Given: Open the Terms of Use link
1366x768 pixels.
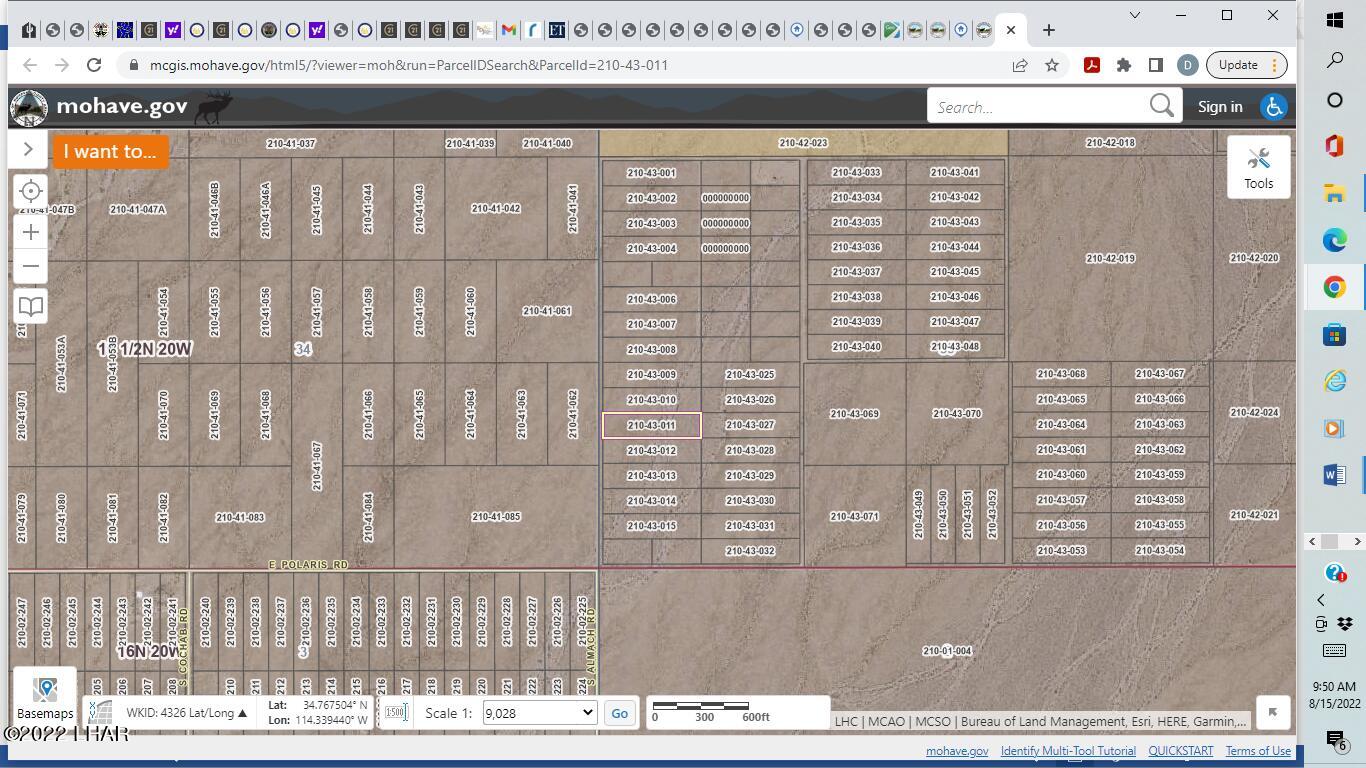Looking at the screenshot, I should coord(1258,751).
